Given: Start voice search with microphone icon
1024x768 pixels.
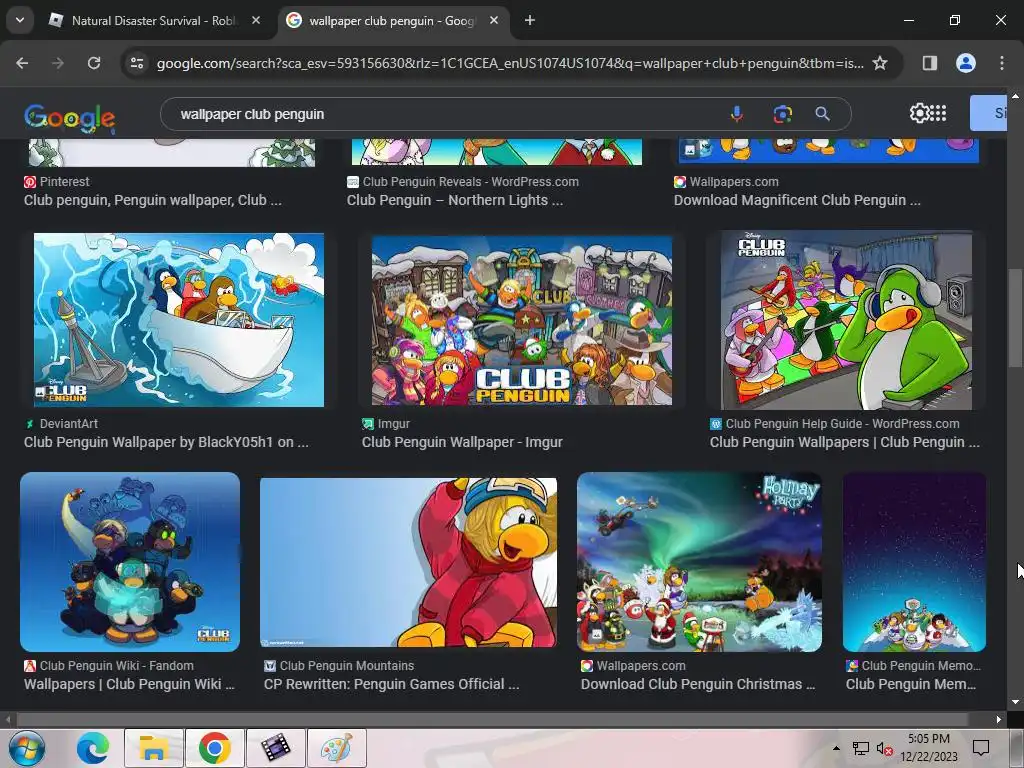Looking at the screenshot, I should coord(737,114).
